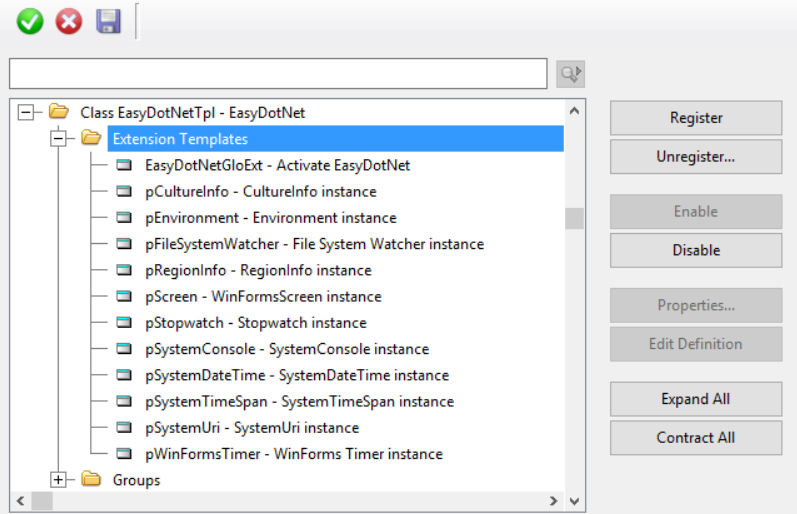Image resolution: width=797 pixels, height=514 pixels.
Task: Select pScreen - WinFormsScreen instance
Action: (263, 296)
